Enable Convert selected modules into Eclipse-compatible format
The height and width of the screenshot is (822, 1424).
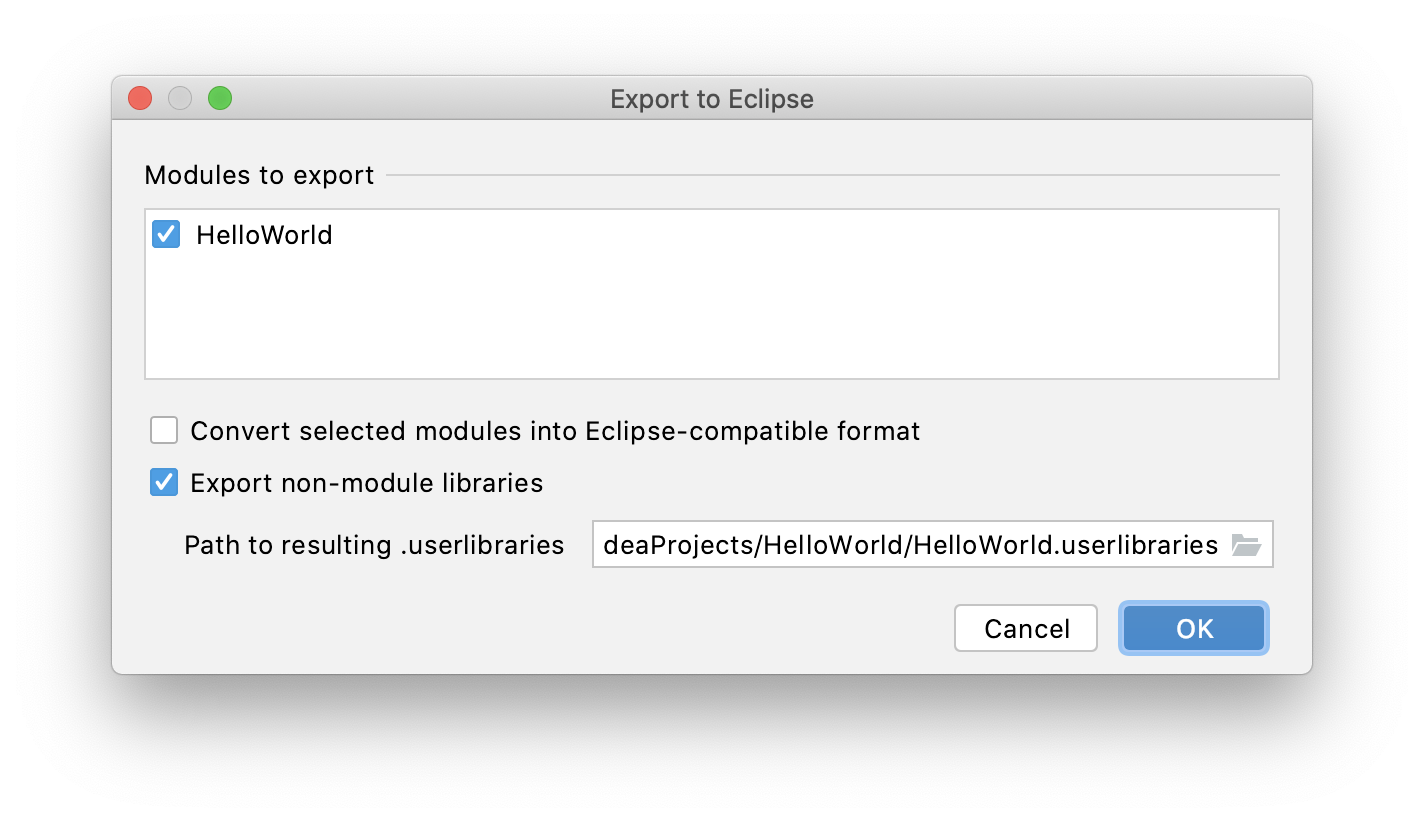tap(163, 430)
